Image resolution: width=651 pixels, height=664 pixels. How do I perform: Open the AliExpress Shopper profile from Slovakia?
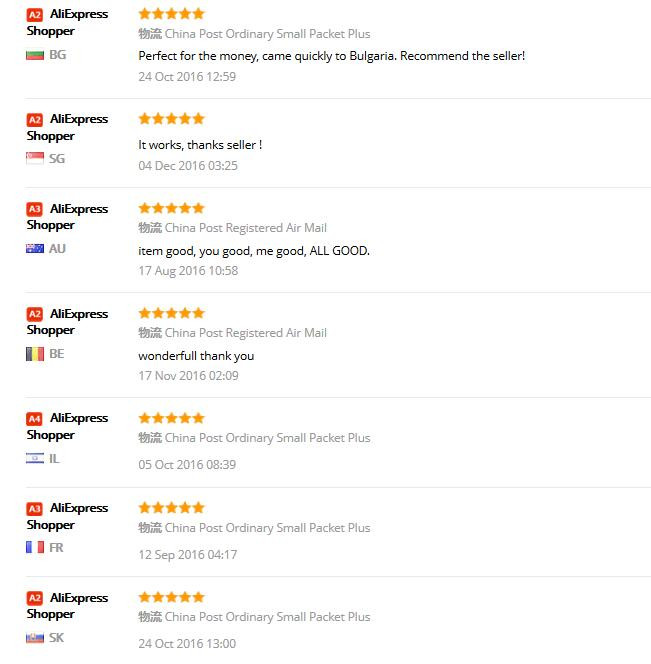(x=67, y=606)
